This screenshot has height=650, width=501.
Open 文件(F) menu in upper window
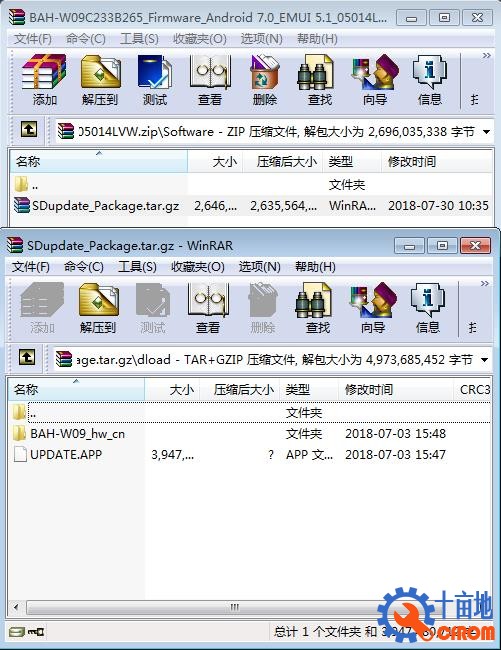point(33,39)
